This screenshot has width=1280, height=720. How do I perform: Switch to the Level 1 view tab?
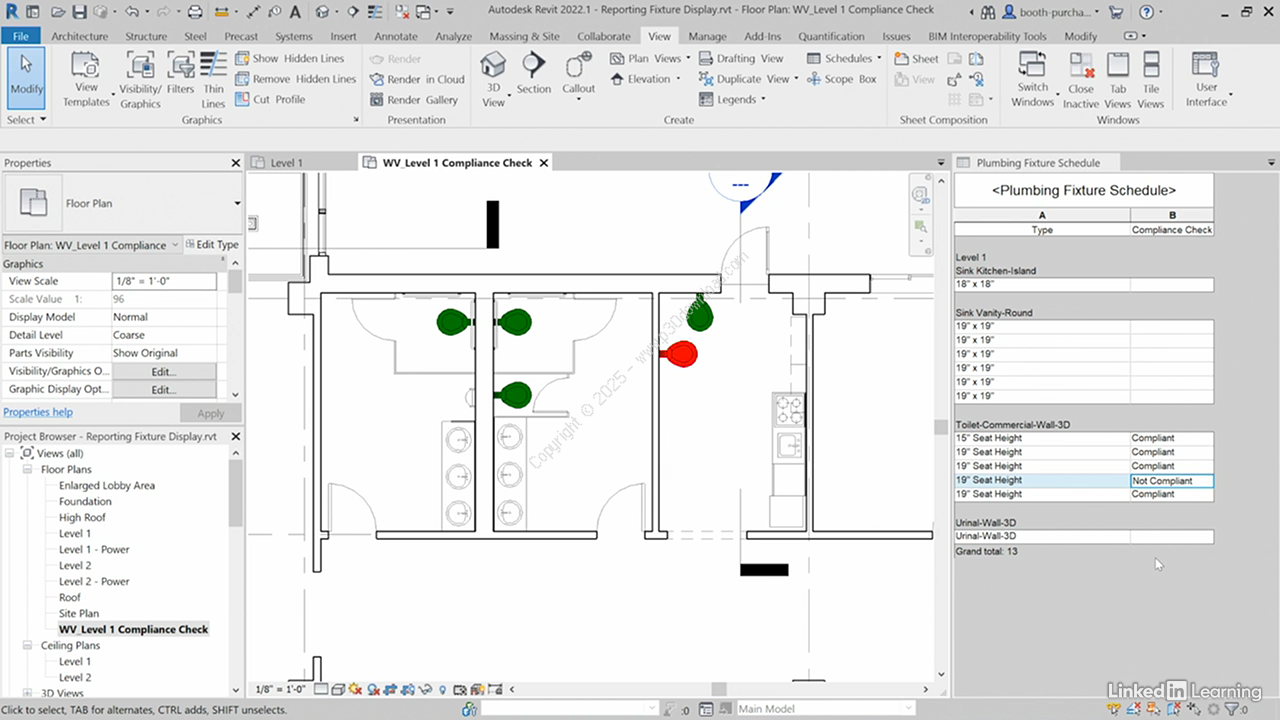(x=286, y=162)
